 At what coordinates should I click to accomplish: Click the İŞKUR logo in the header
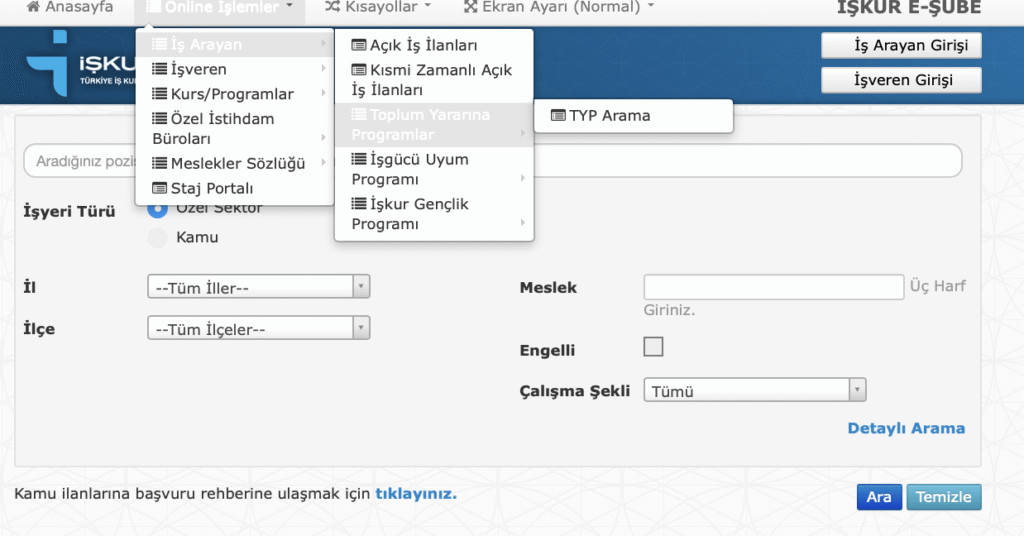tap(80, 64)
